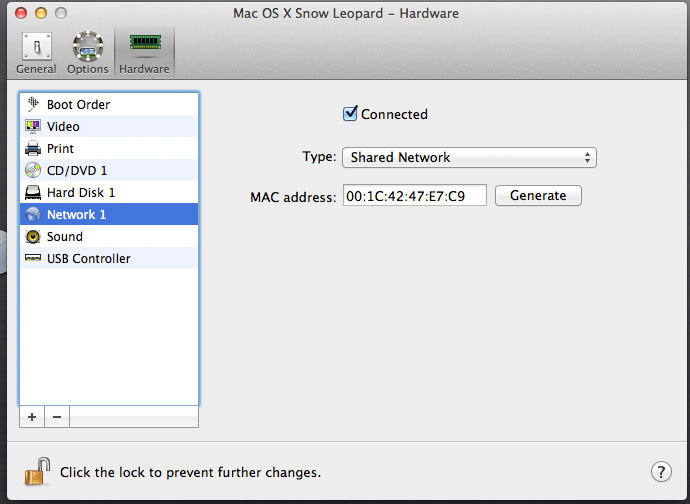Switch to the Options tab
690x504 pixels.
(88, 53)
